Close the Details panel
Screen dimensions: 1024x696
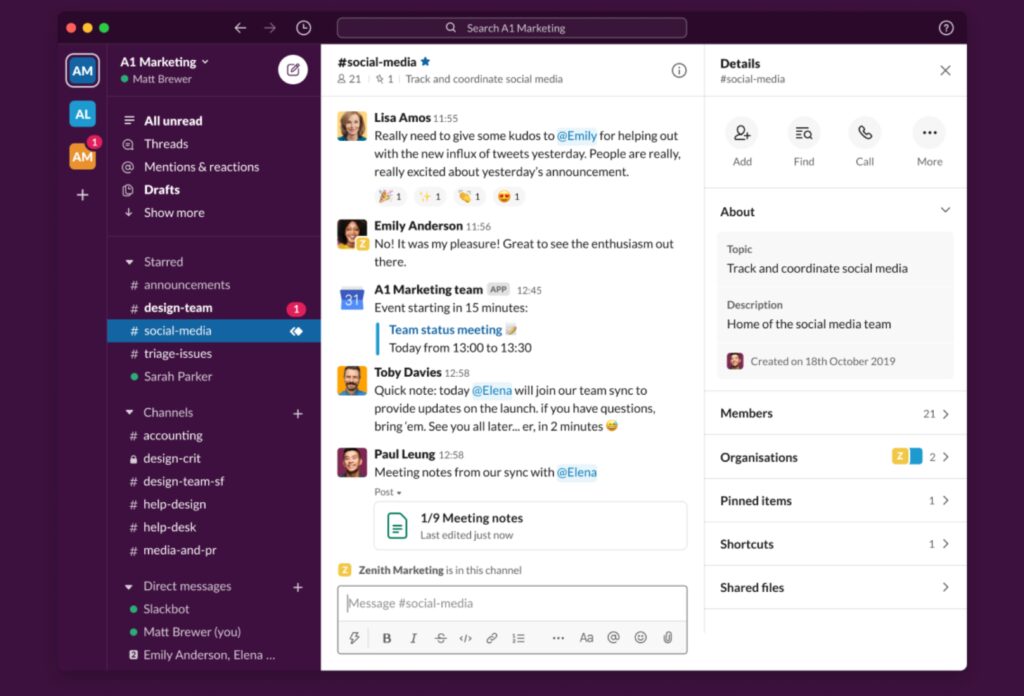tap(945, 70)
